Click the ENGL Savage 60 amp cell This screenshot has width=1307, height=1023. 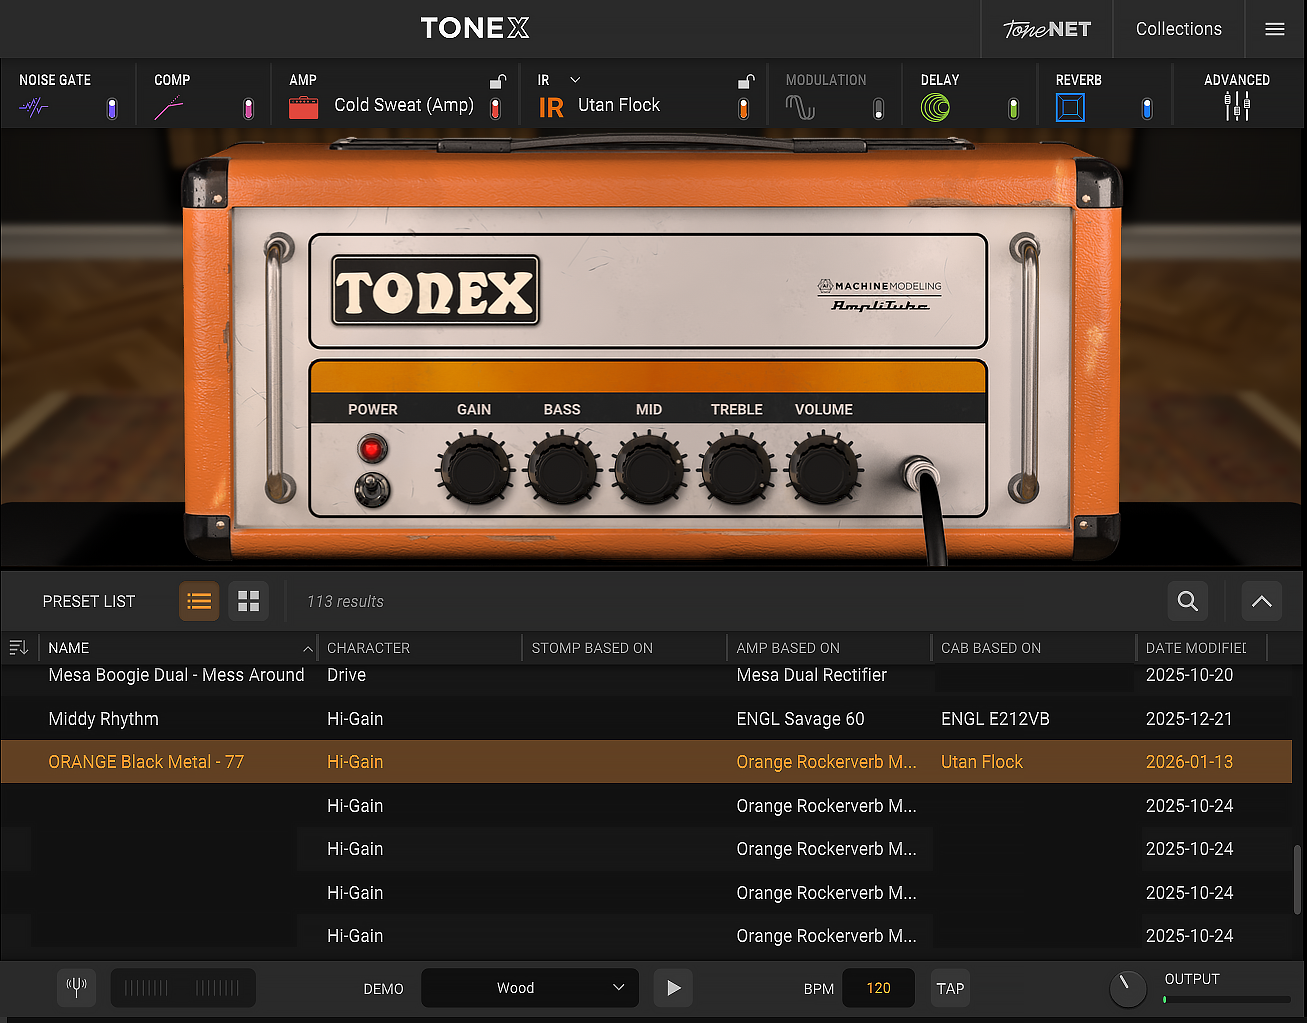pyautogui.click(x=801, y=719)
